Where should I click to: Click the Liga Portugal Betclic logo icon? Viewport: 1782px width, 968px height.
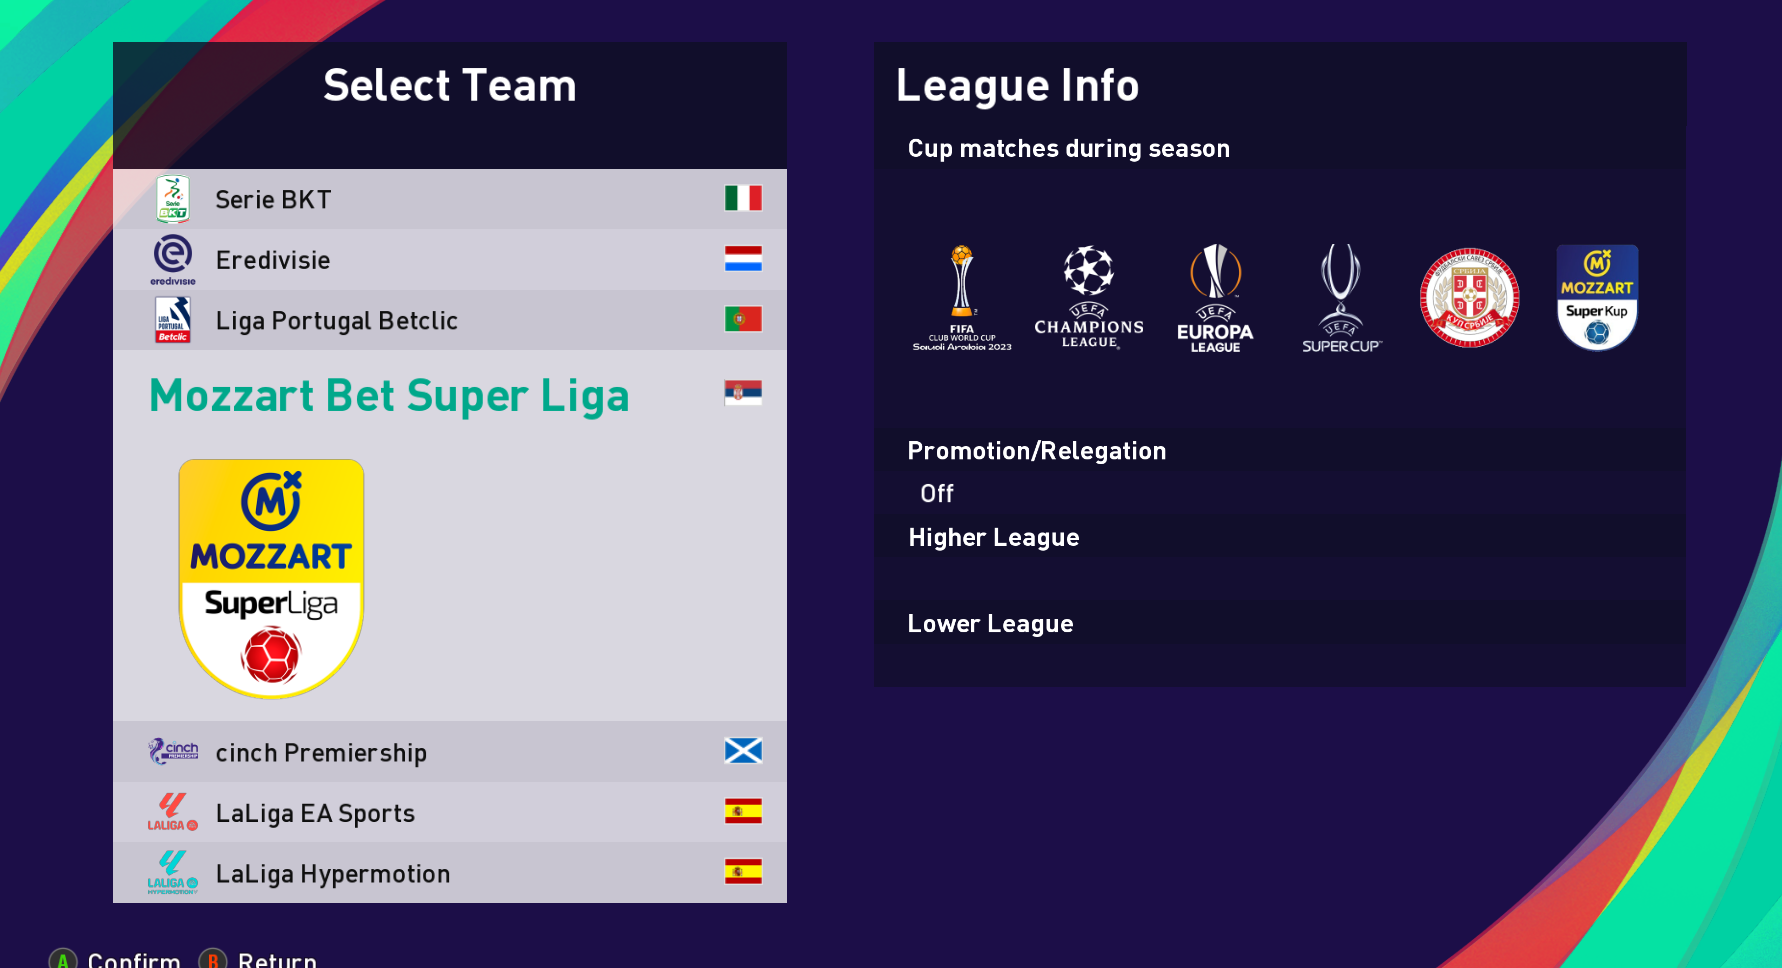[x=173, y=320]
